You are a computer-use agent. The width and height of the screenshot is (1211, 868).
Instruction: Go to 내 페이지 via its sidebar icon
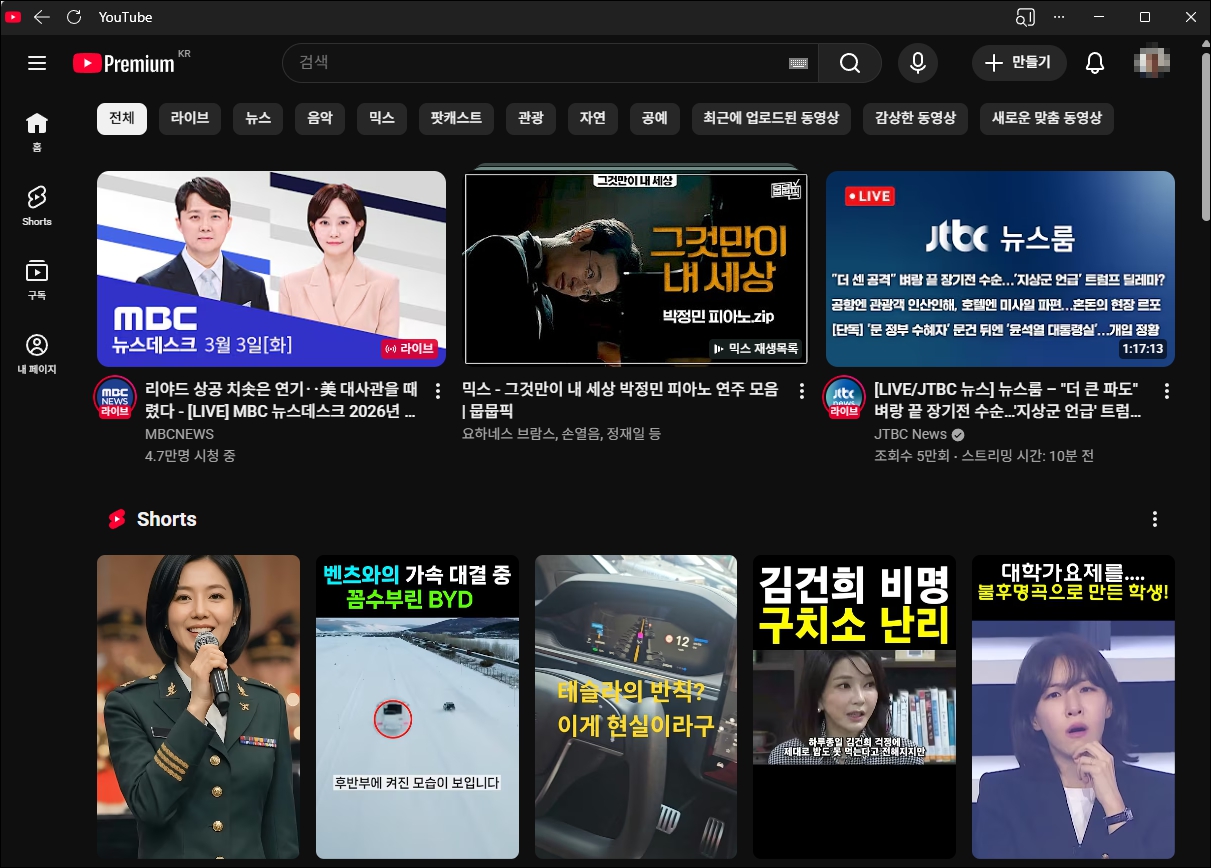click(36, 352)
